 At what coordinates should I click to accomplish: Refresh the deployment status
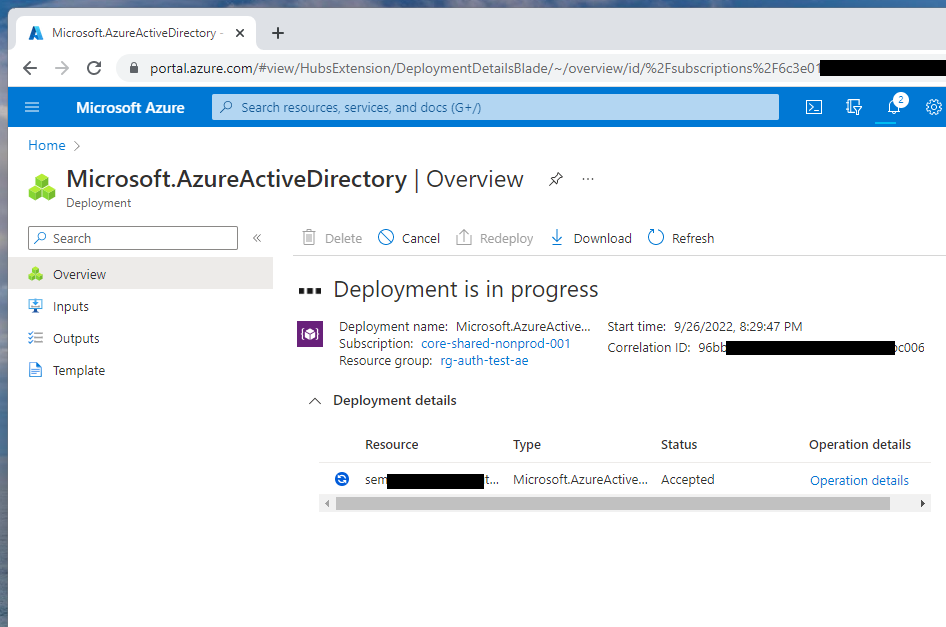point(681,238)
